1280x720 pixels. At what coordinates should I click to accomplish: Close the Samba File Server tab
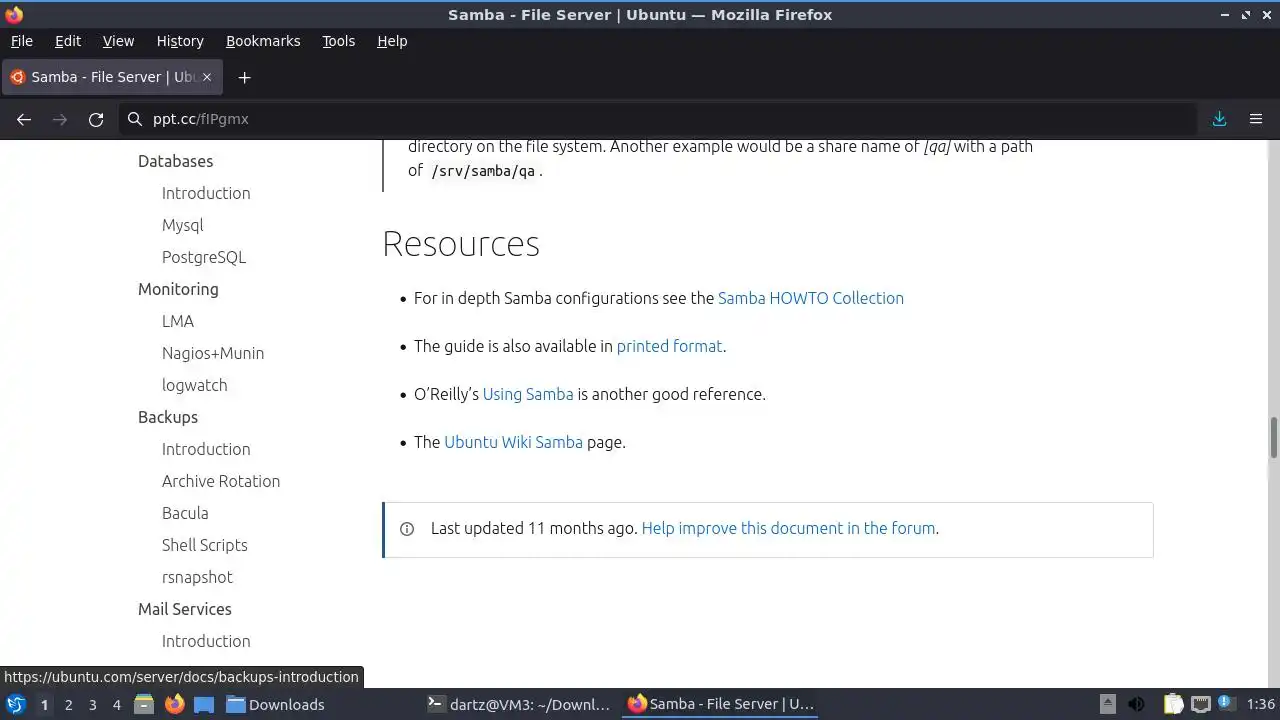[x=208, y=77]
